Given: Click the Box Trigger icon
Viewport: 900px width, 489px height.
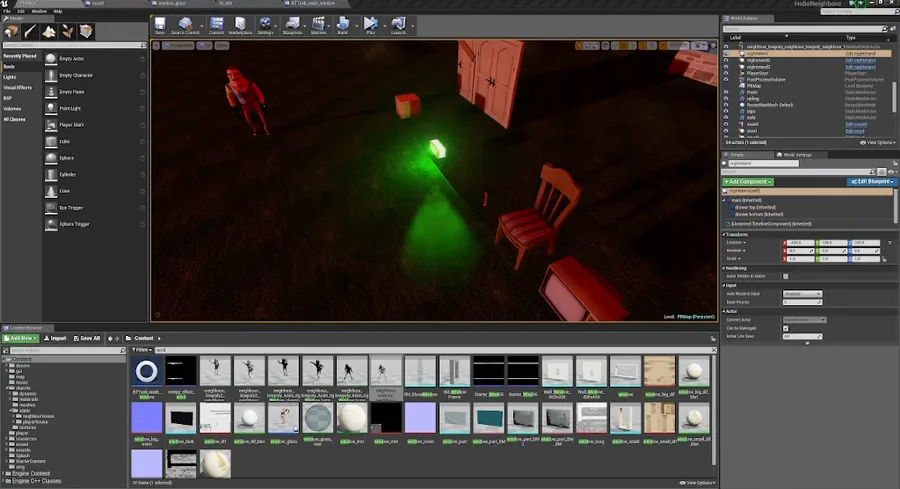Looking at the screenshot, I should coord(51,208).
